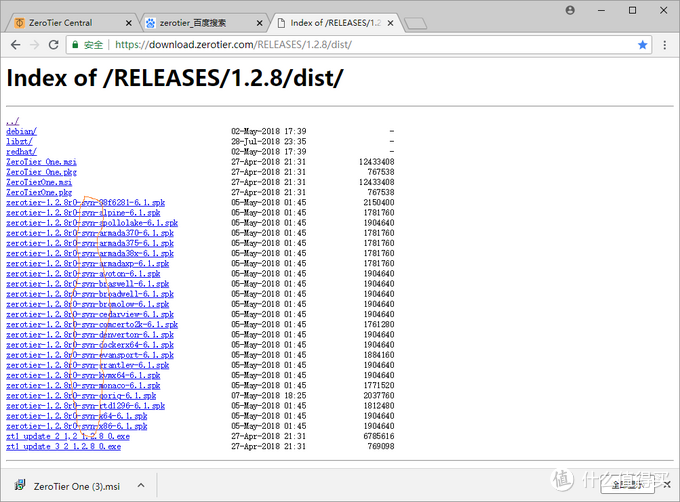
Task: Open the redhat/ directory link
Action: pos(21,152)
